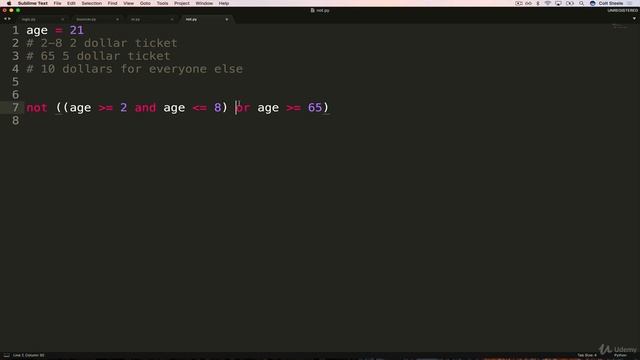Close the first file tab
Viewport: 640px width, 360px height.
tap(62, 19)
